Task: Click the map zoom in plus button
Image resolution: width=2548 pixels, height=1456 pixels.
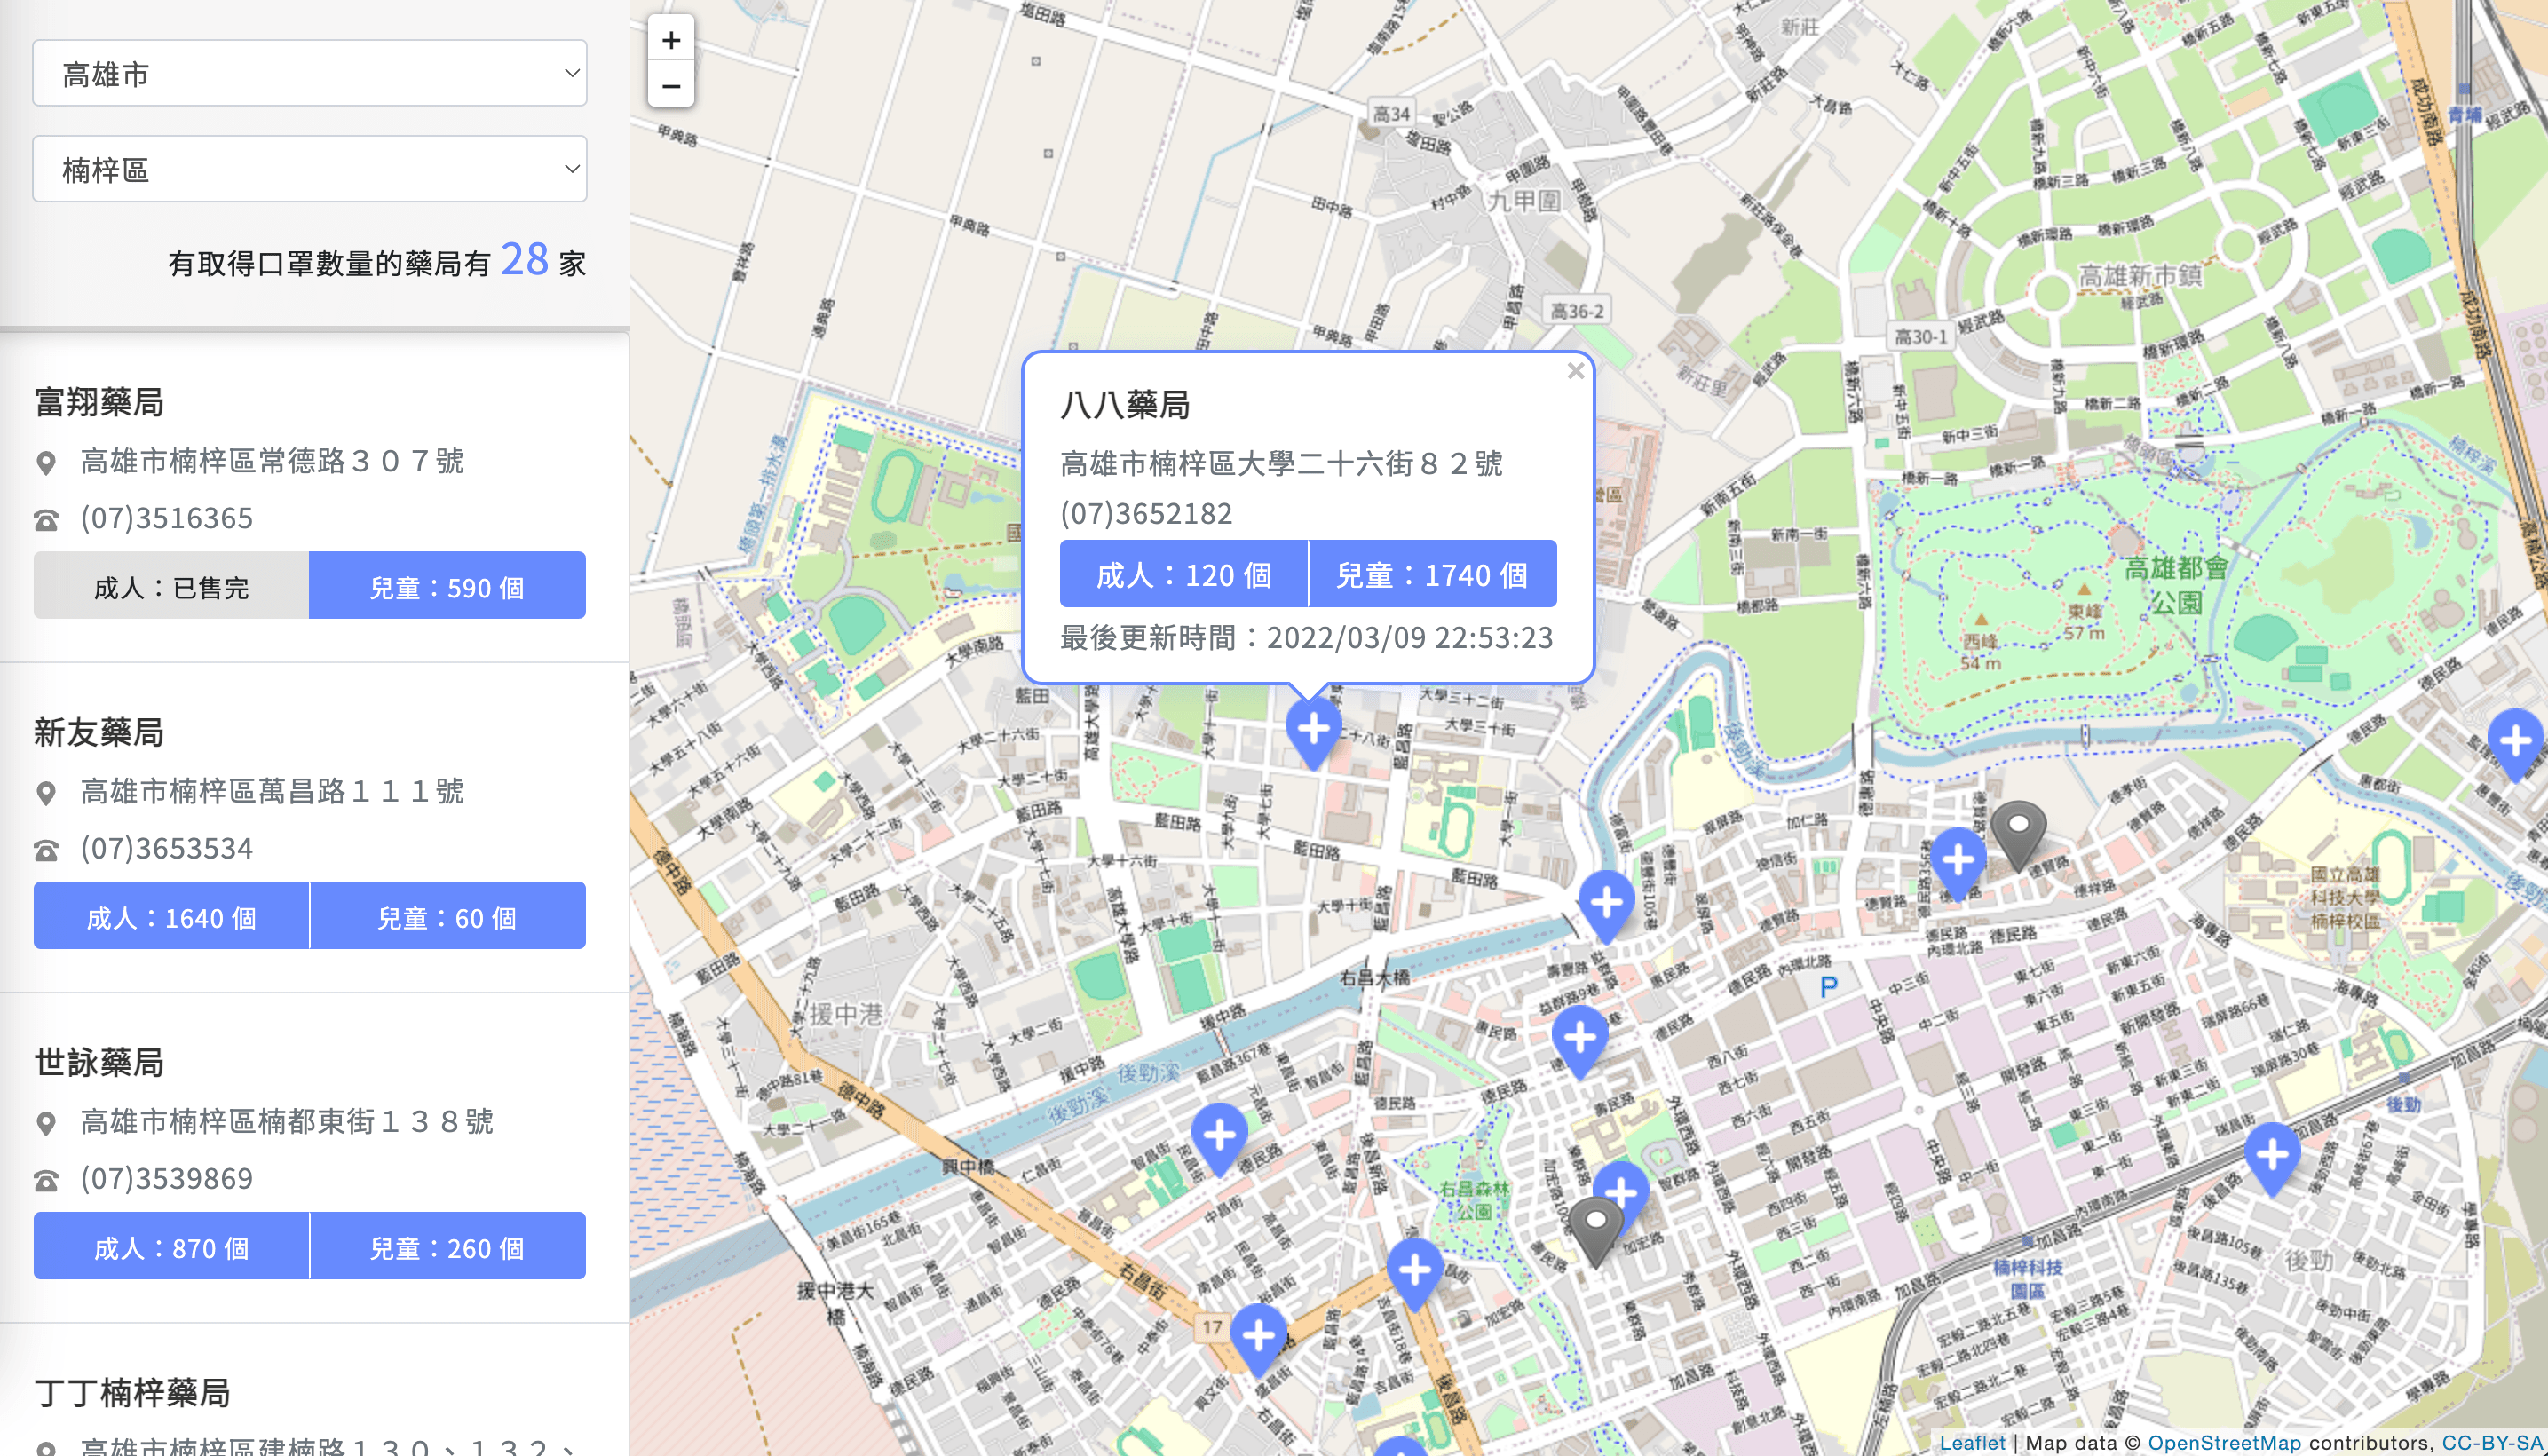Action: click(x=671, y=40)
